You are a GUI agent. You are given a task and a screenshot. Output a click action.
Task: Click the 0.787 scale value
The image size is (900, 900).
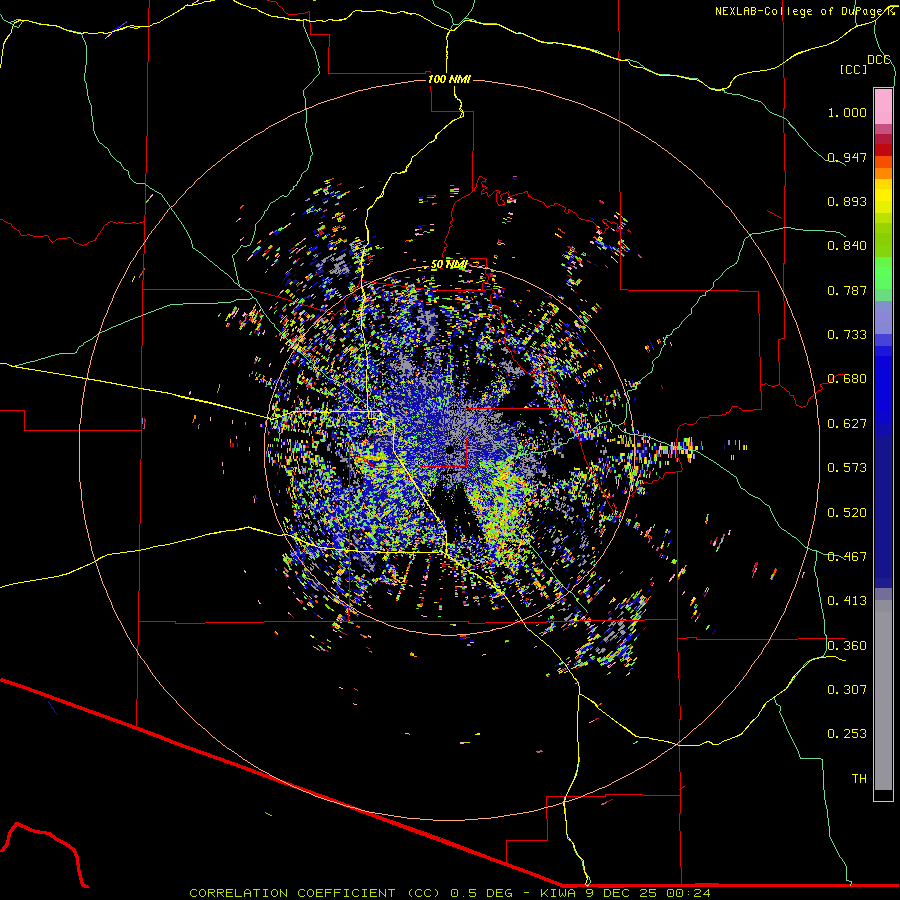click(847, 290)
